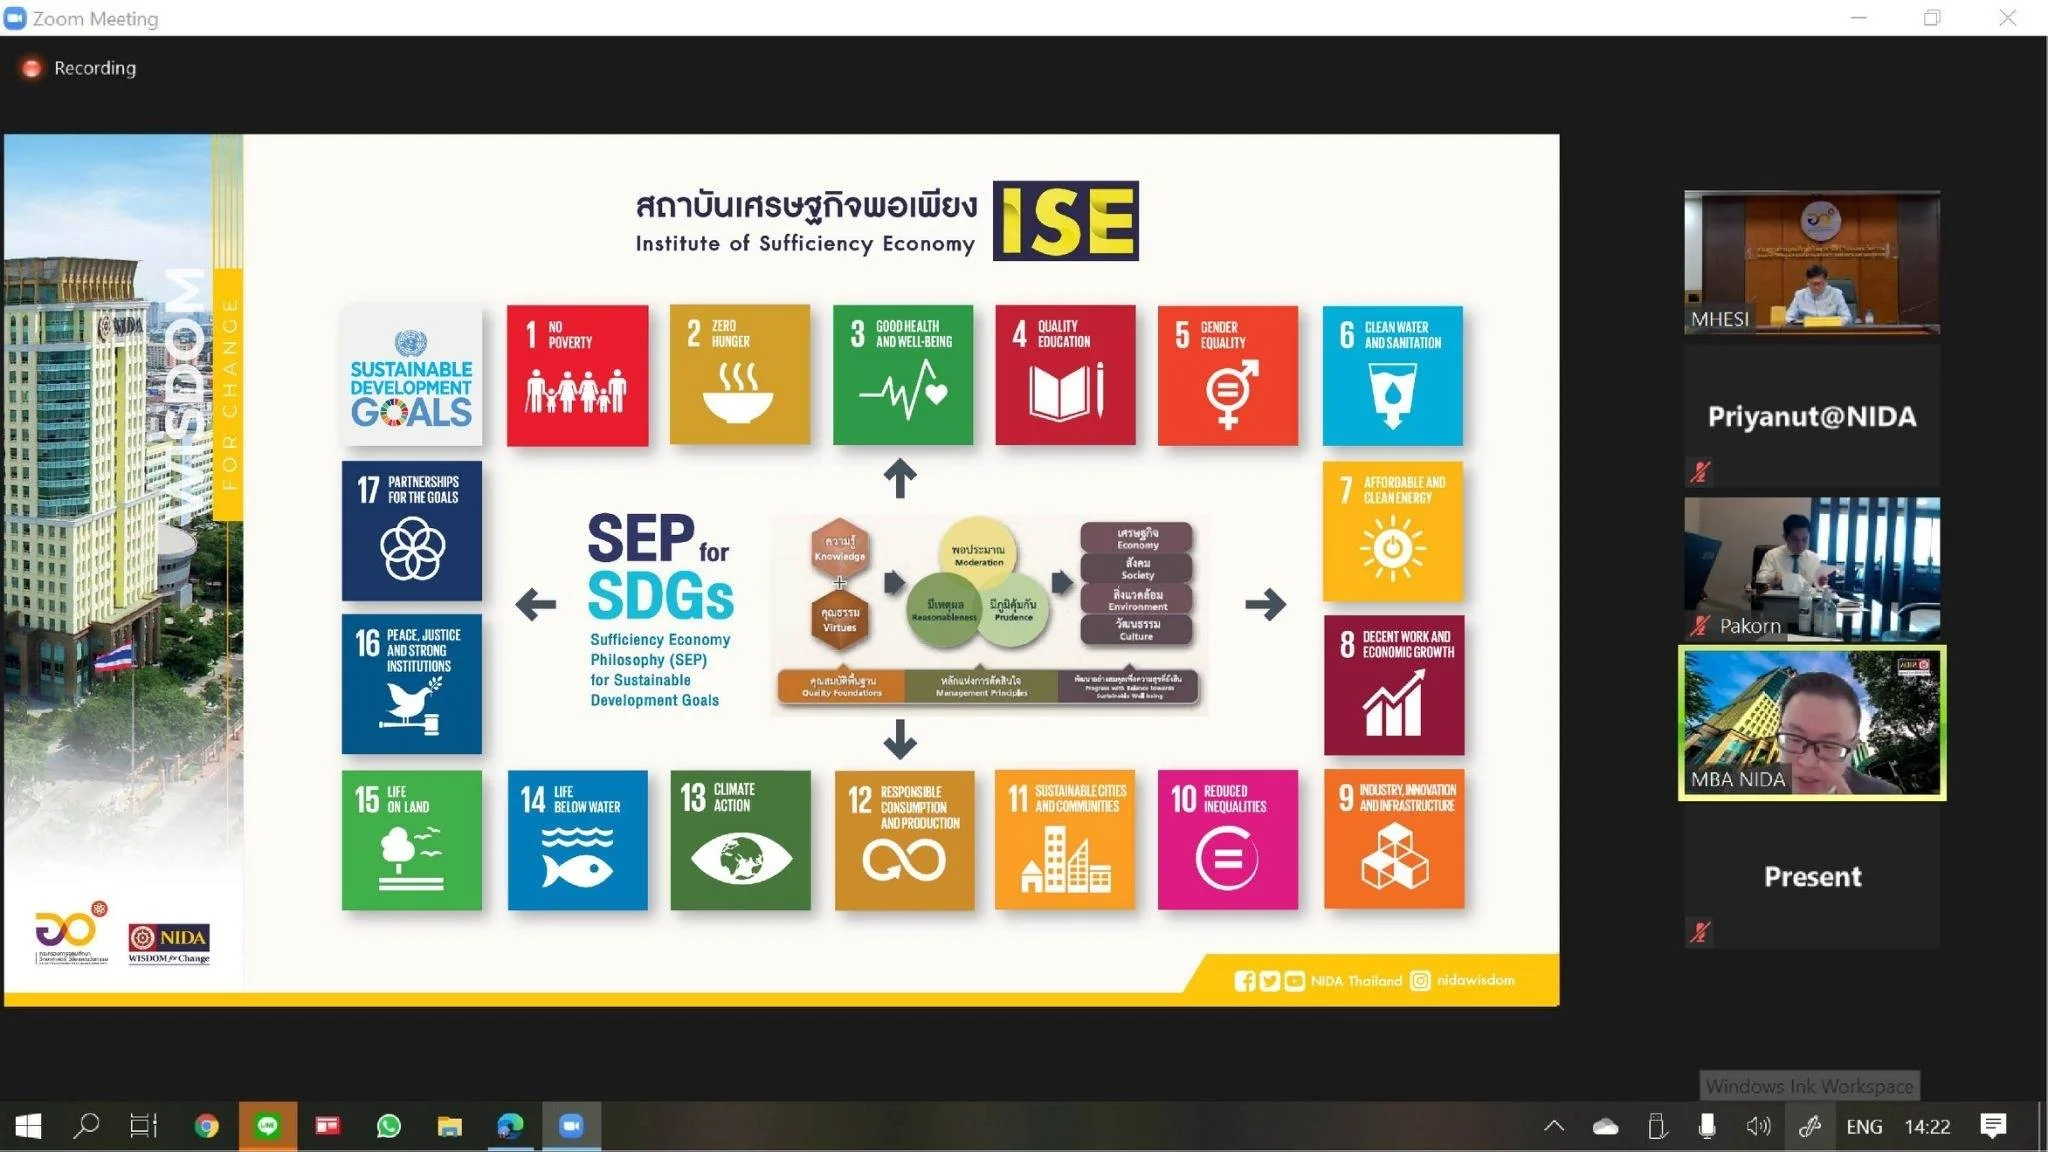Click the muted mic icon on Priyanut@NIDA
The height and width of the screenshot is (1152, 2048).
(x=1700, y=471)
